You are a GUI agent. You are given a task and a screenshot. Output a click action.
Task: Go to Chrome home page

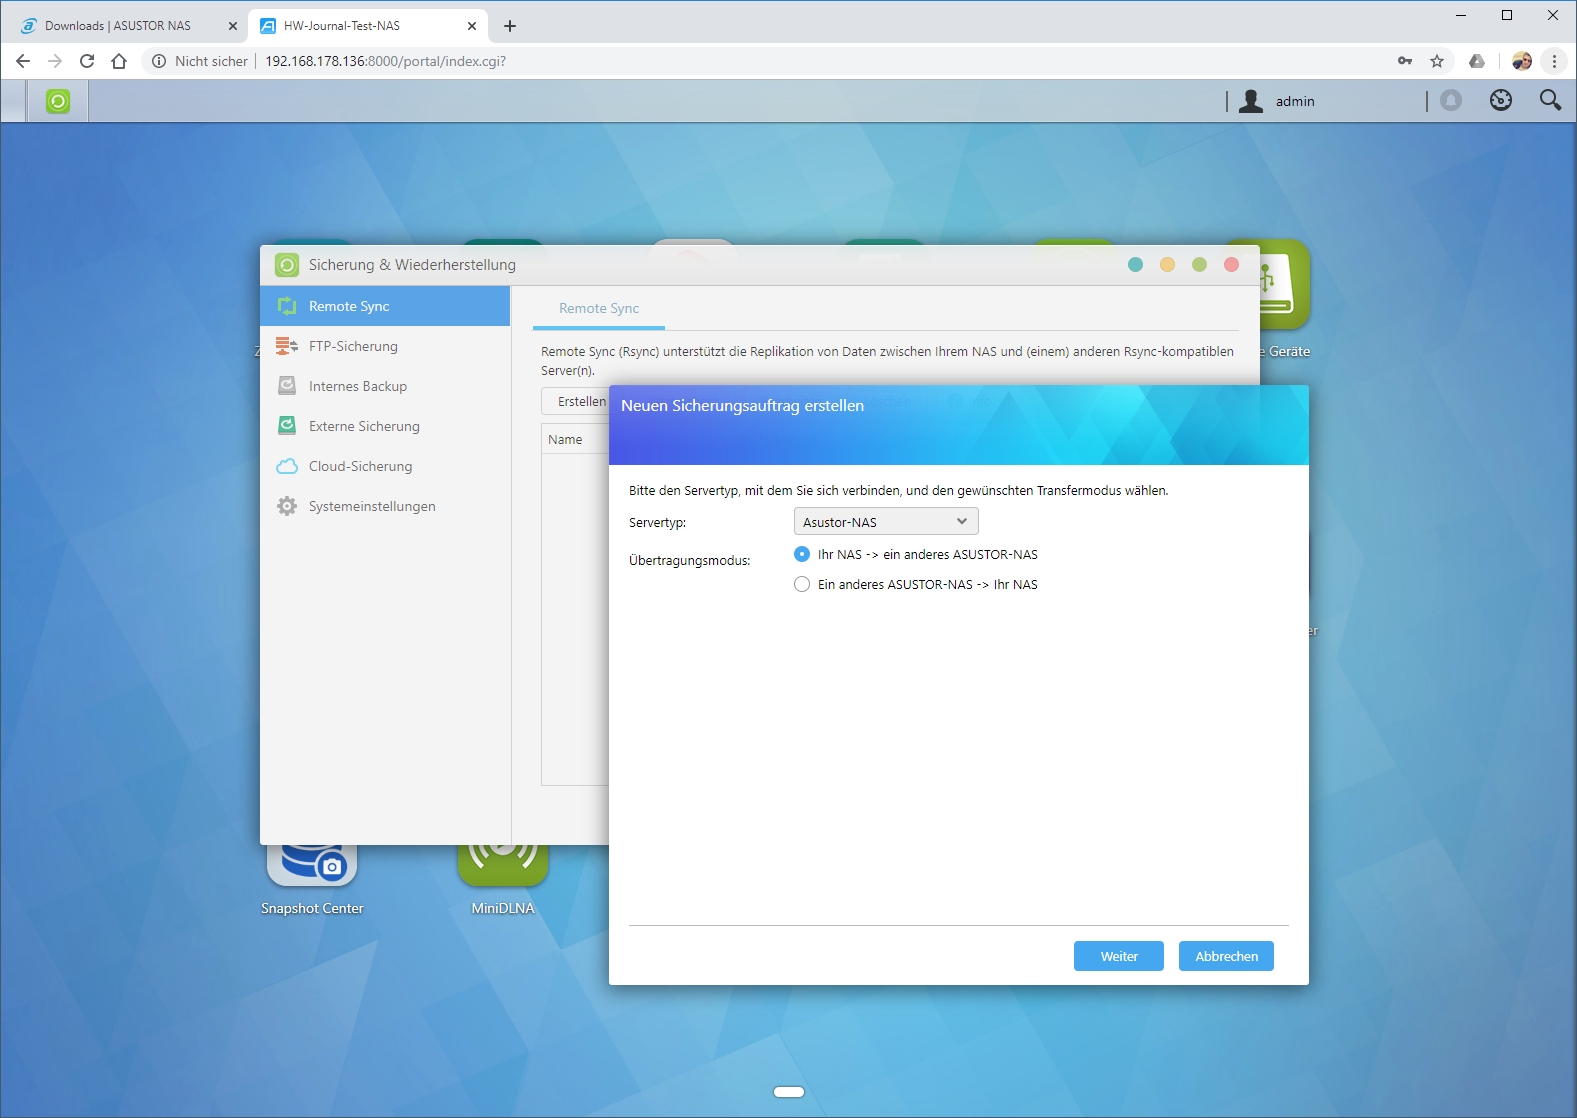[119, 61]
